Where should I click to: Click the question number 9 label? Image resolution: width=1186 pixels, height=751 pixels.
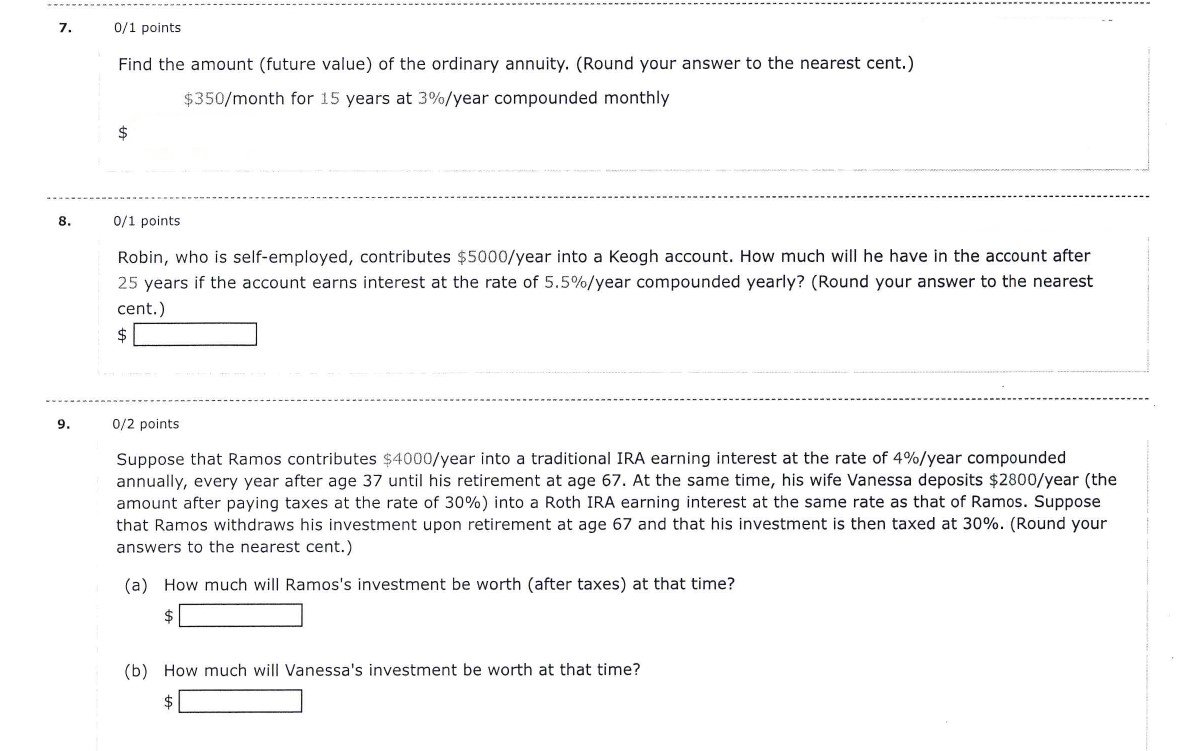65,424
